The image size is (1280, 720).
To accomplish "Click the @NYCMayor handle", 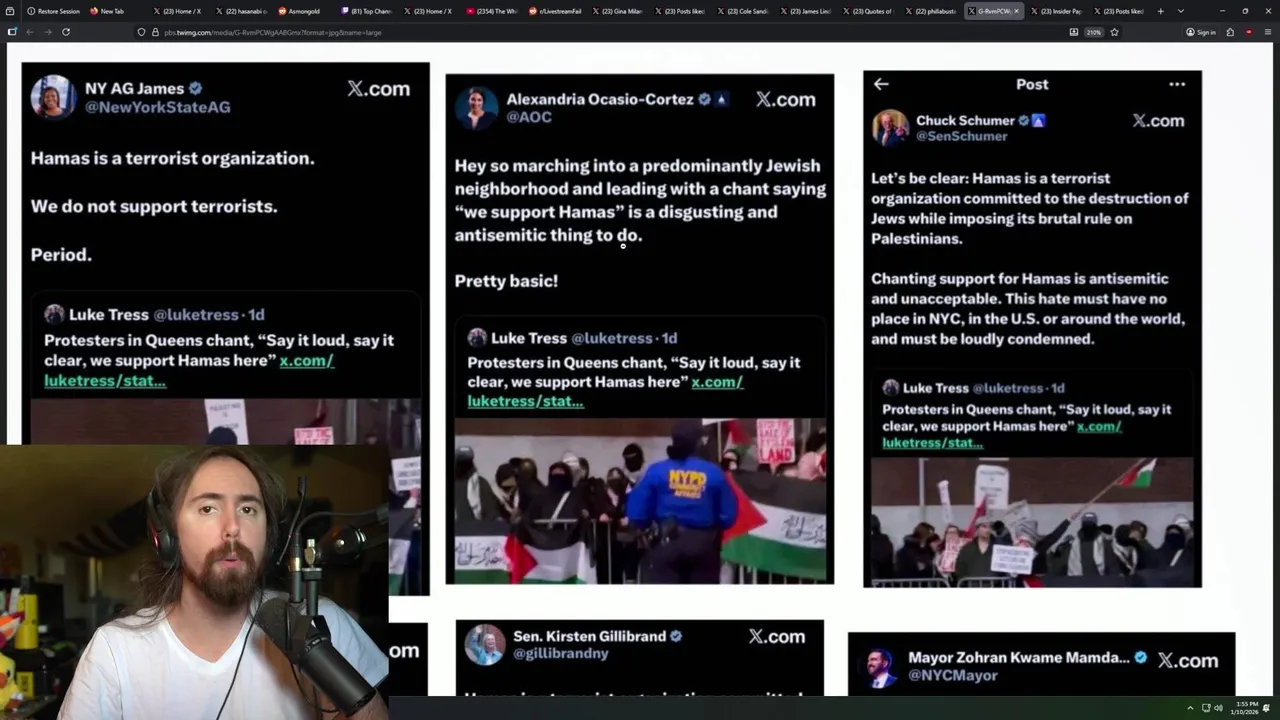I will pos(953,675).
